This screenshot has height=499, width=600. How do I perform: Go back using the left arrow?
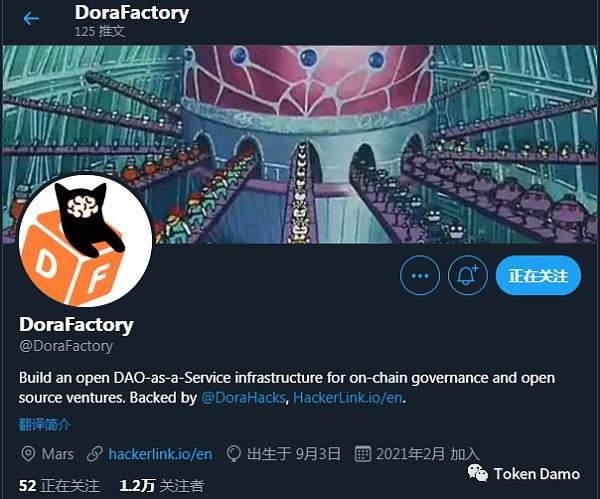31,18
